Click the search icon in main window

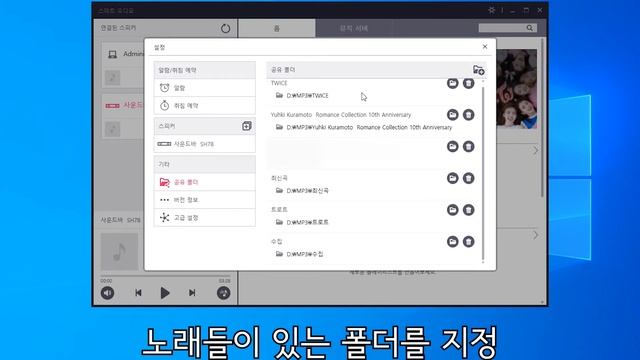pyautogui.click(x=529, y=28)
